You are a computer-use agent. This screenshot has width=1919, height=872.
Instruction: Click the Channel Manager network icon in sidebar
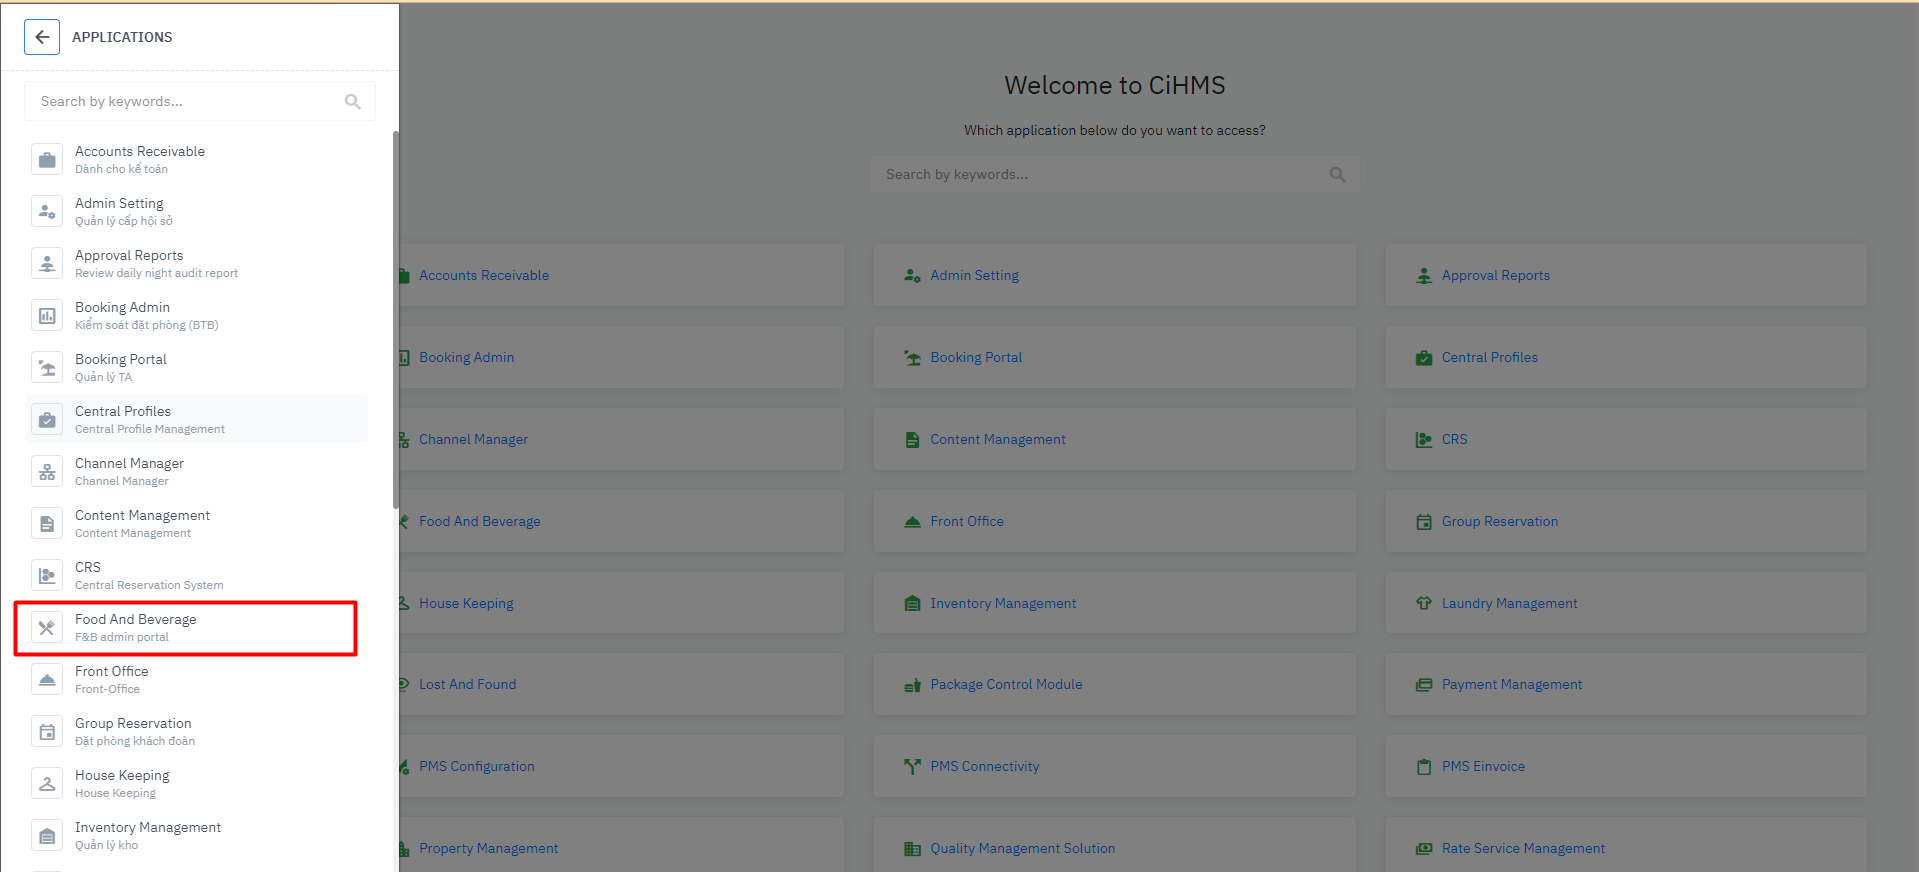(47, 472)
